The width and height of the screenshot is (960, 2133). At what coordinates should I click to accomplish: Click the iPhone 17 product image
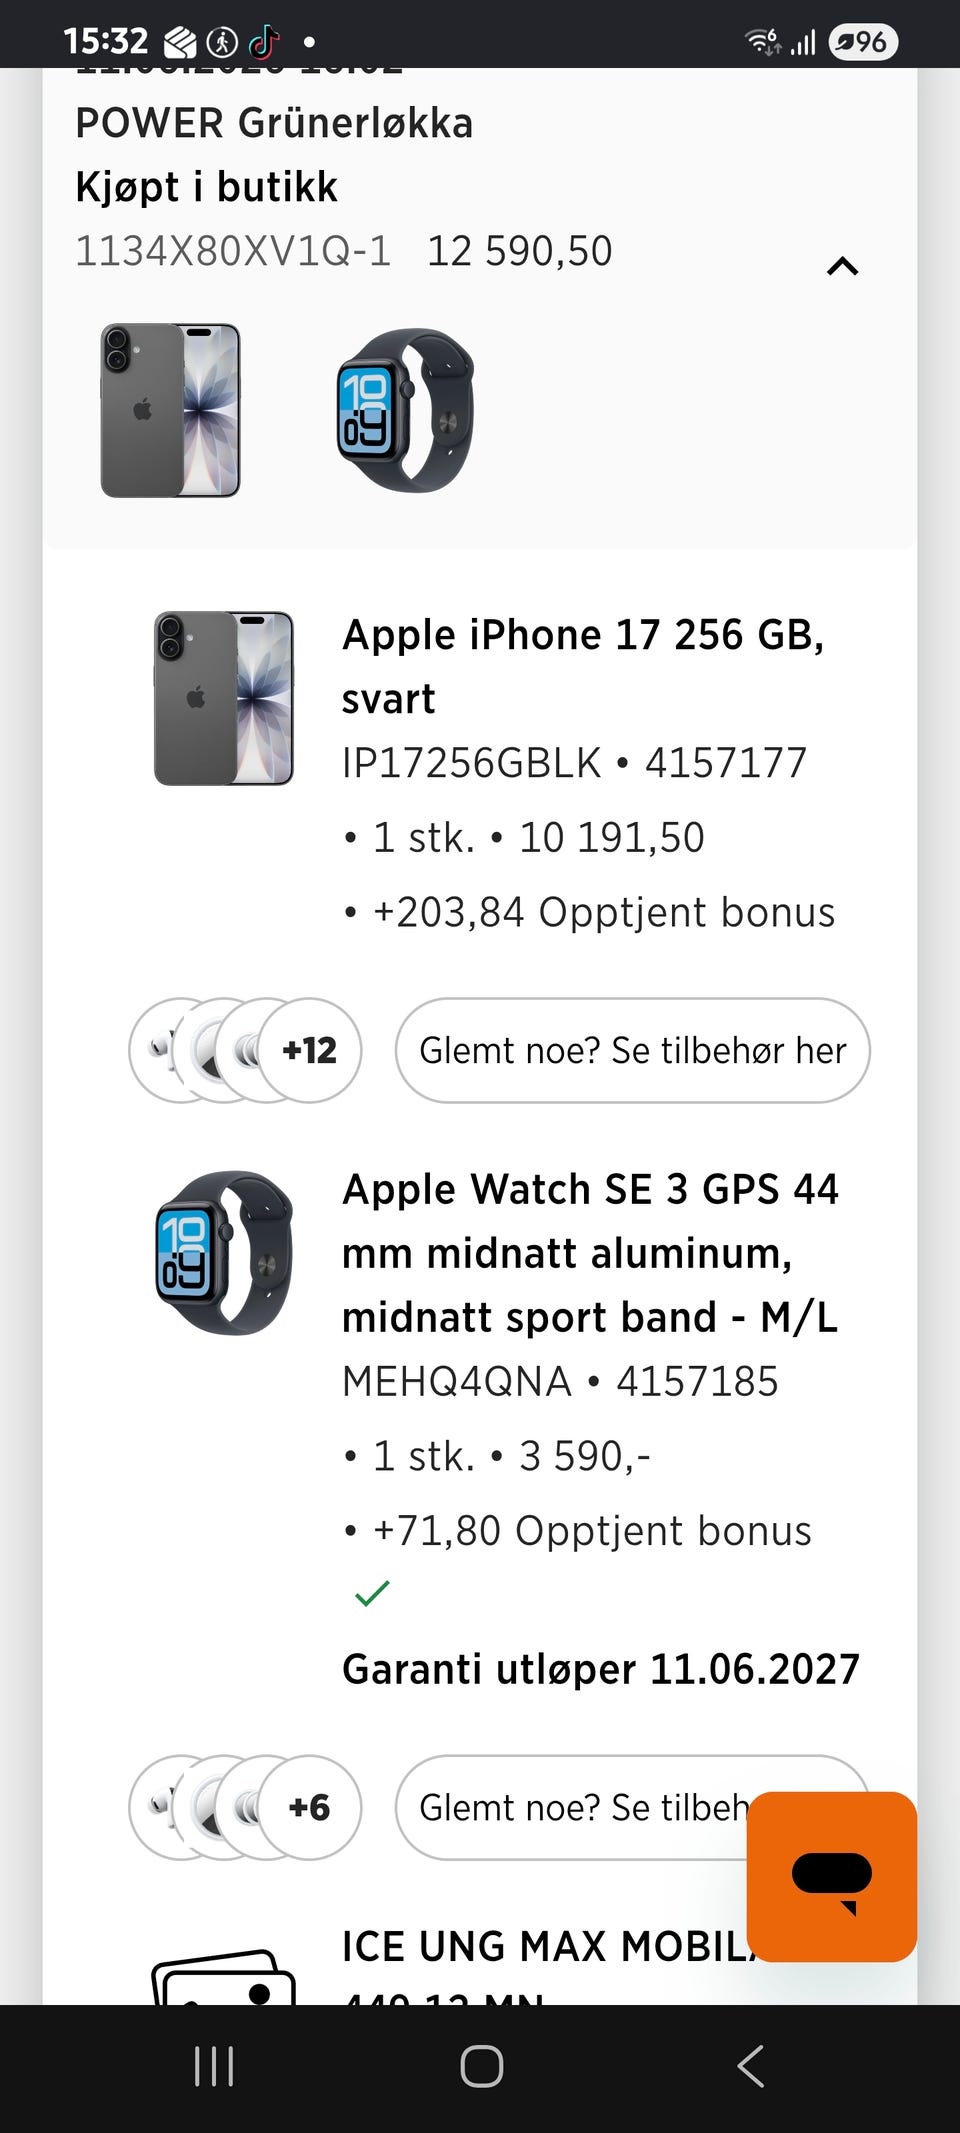(x=224, y=698)
